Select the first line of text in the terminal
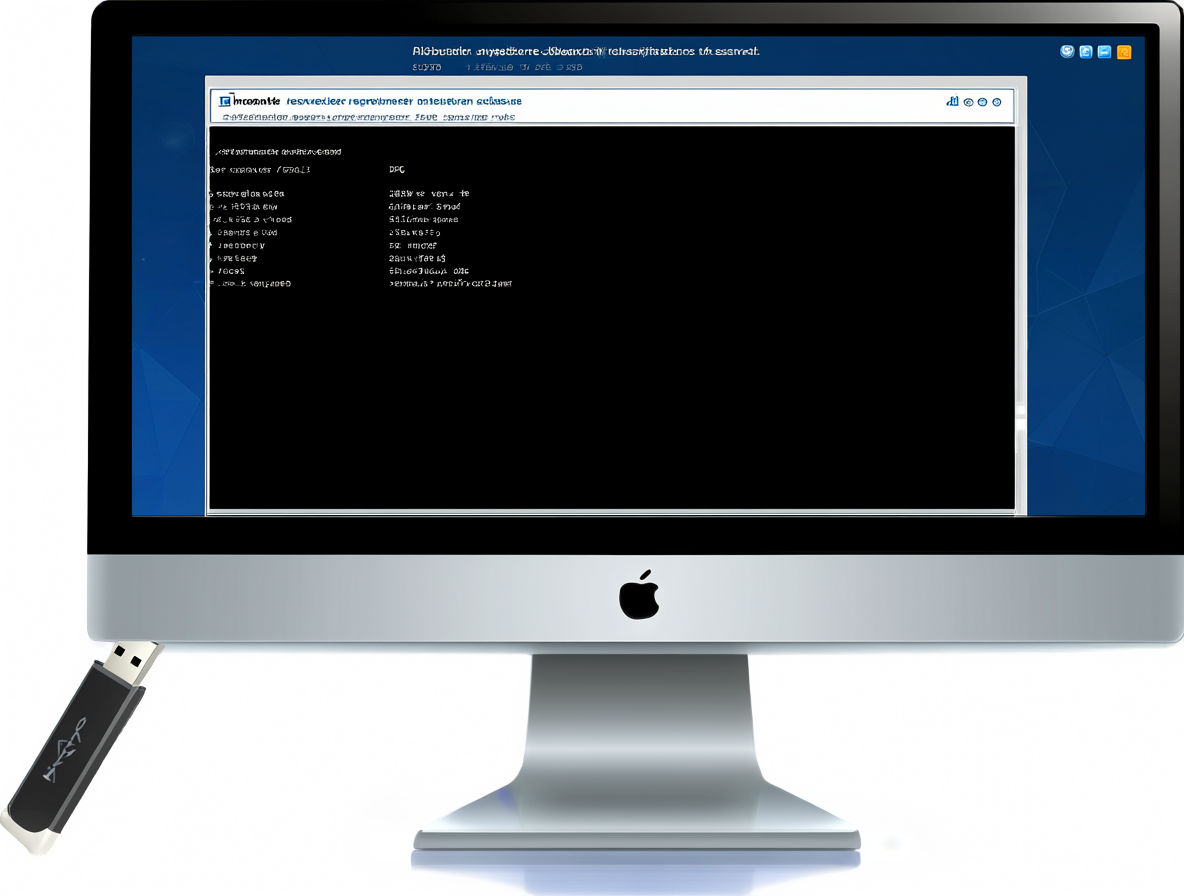Screen dimensions: 1184x896 (x=278, y=152)
